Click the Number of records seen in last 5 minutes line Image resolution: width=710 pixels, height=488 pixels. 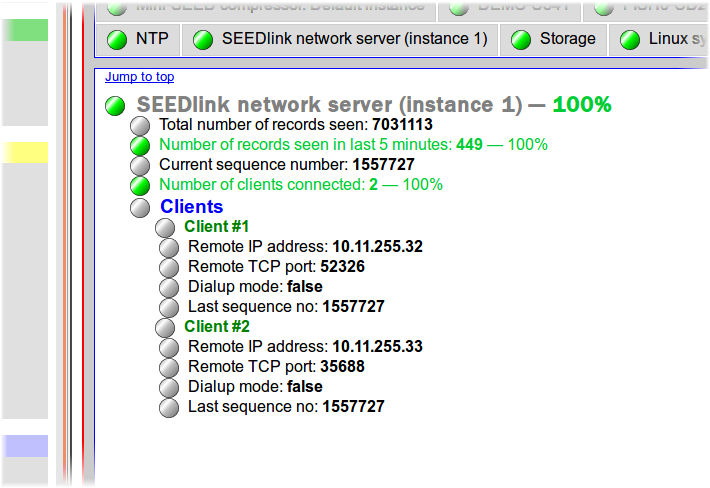[353, 144]
